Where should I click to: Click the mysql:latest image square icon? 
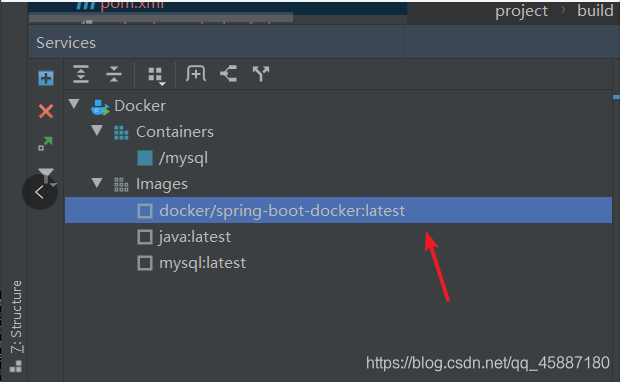145,263
